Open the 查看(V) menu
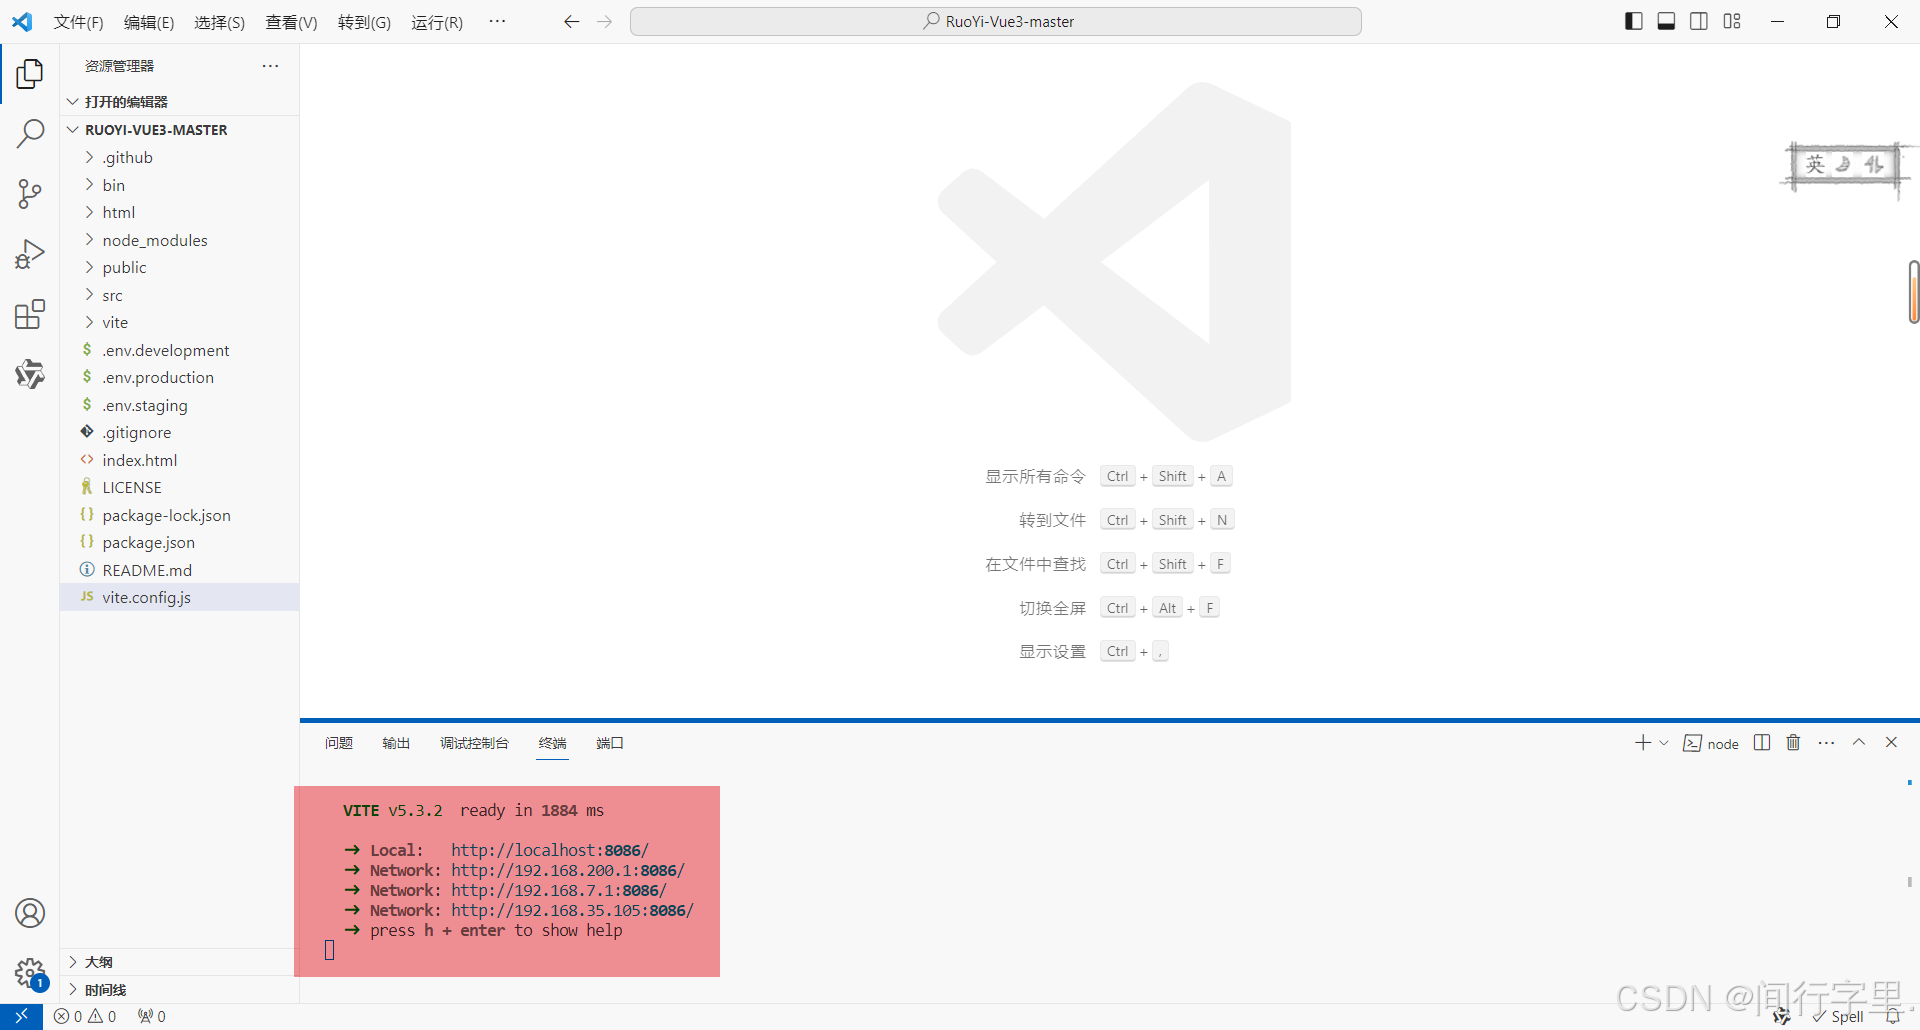 291,22
